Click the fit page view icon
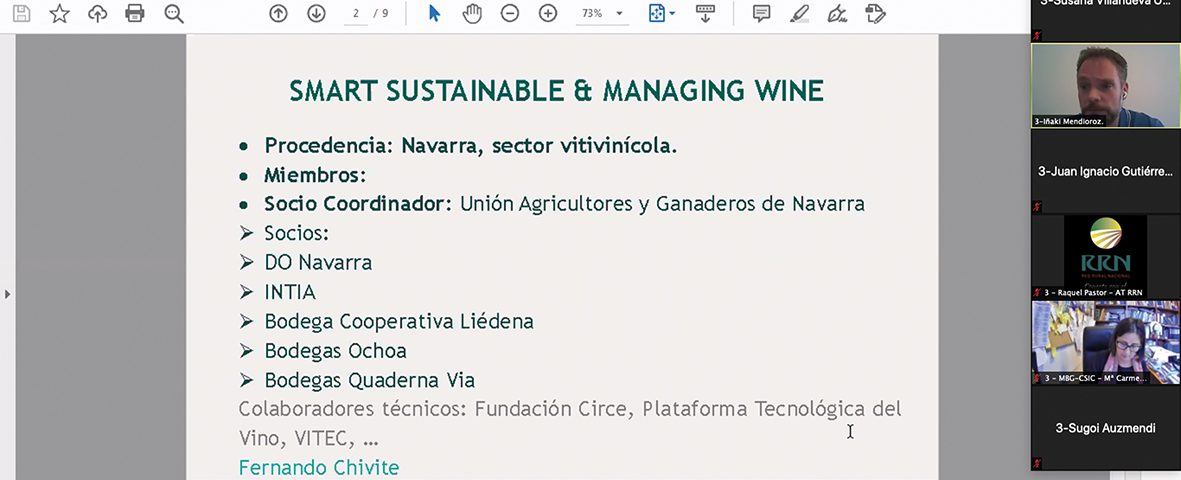 click(657, 14)
